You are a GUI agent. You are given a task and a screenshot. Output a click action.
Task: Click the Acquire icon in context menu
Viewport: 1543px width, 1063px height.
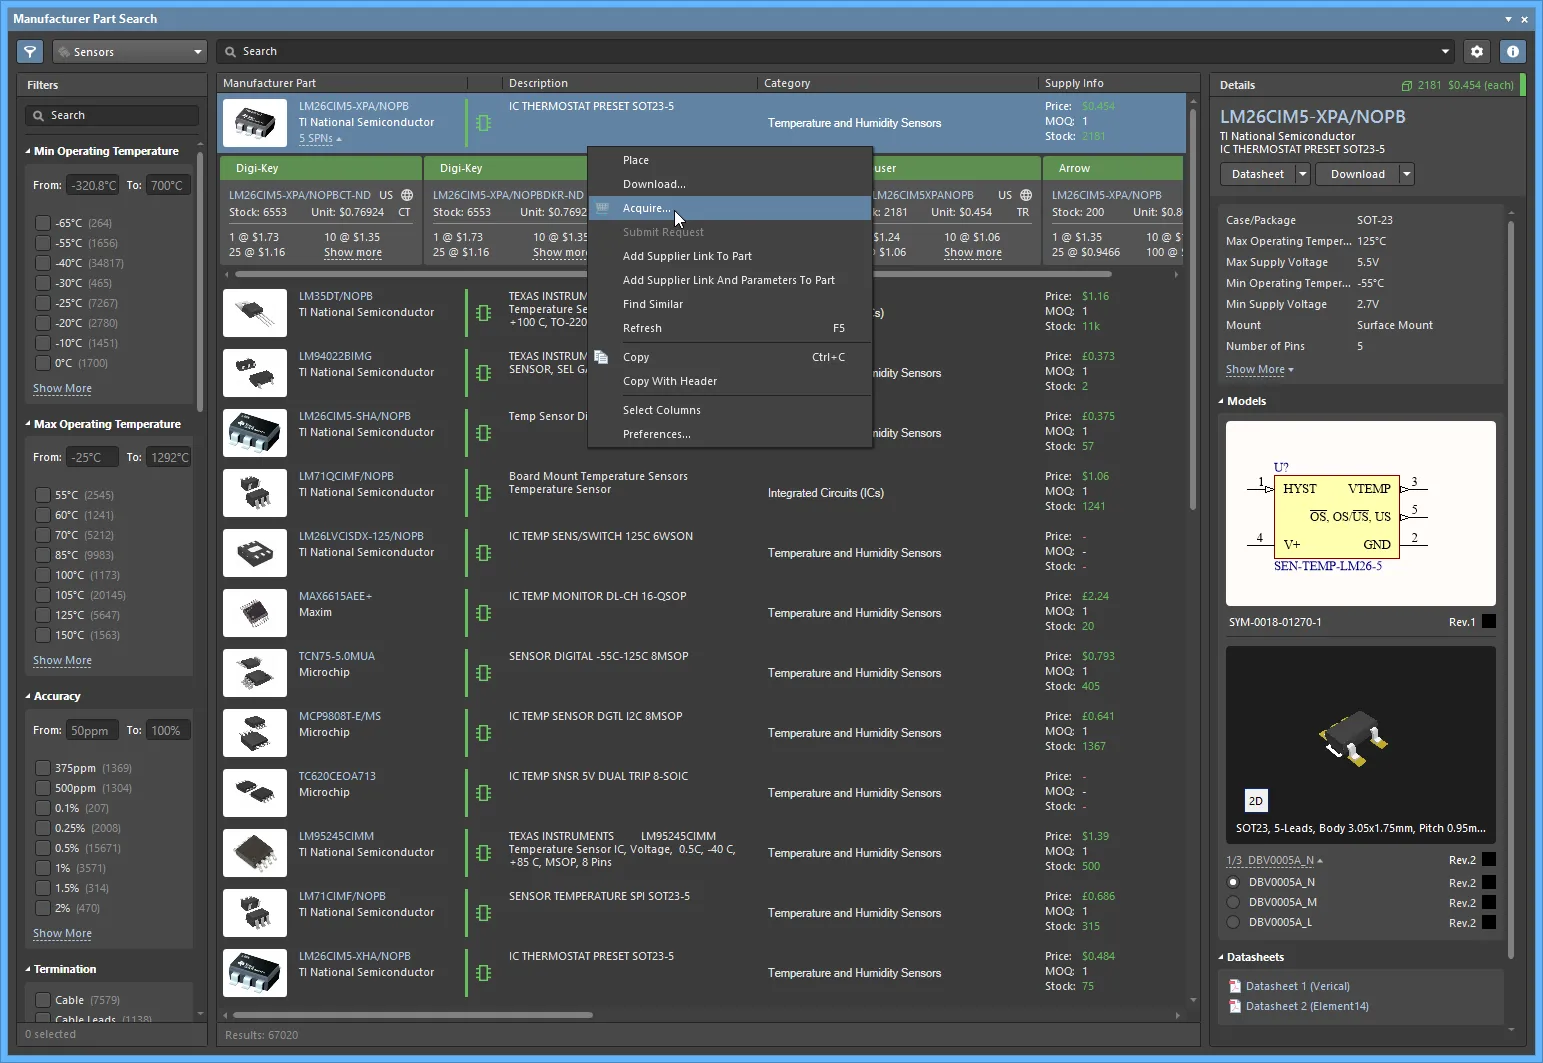602,208
